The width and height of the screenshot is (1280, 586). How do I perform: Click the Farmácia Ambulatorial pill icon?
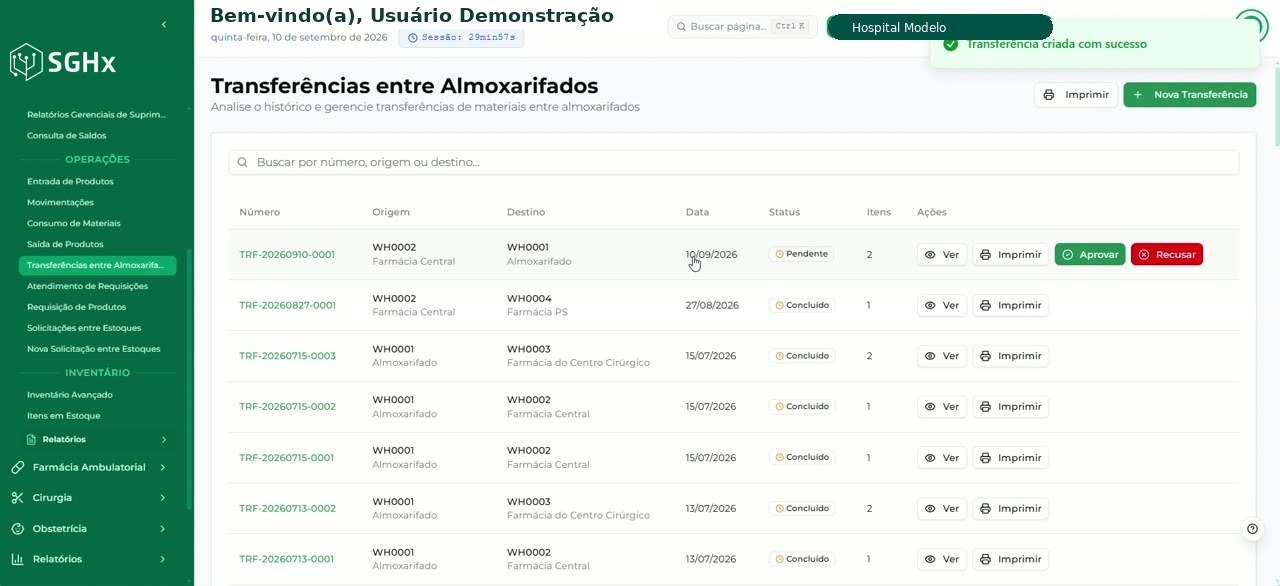pyautogui.click(x=17, y=467)
